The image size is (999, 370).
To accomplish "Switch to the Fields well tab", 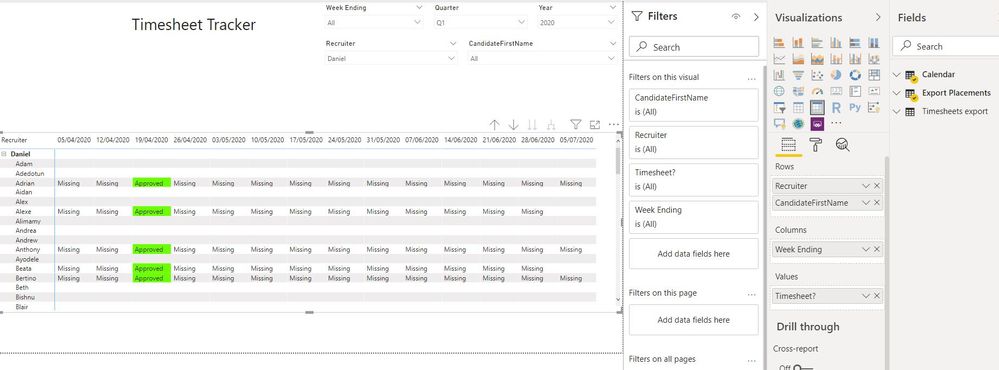I will point(789,145).
